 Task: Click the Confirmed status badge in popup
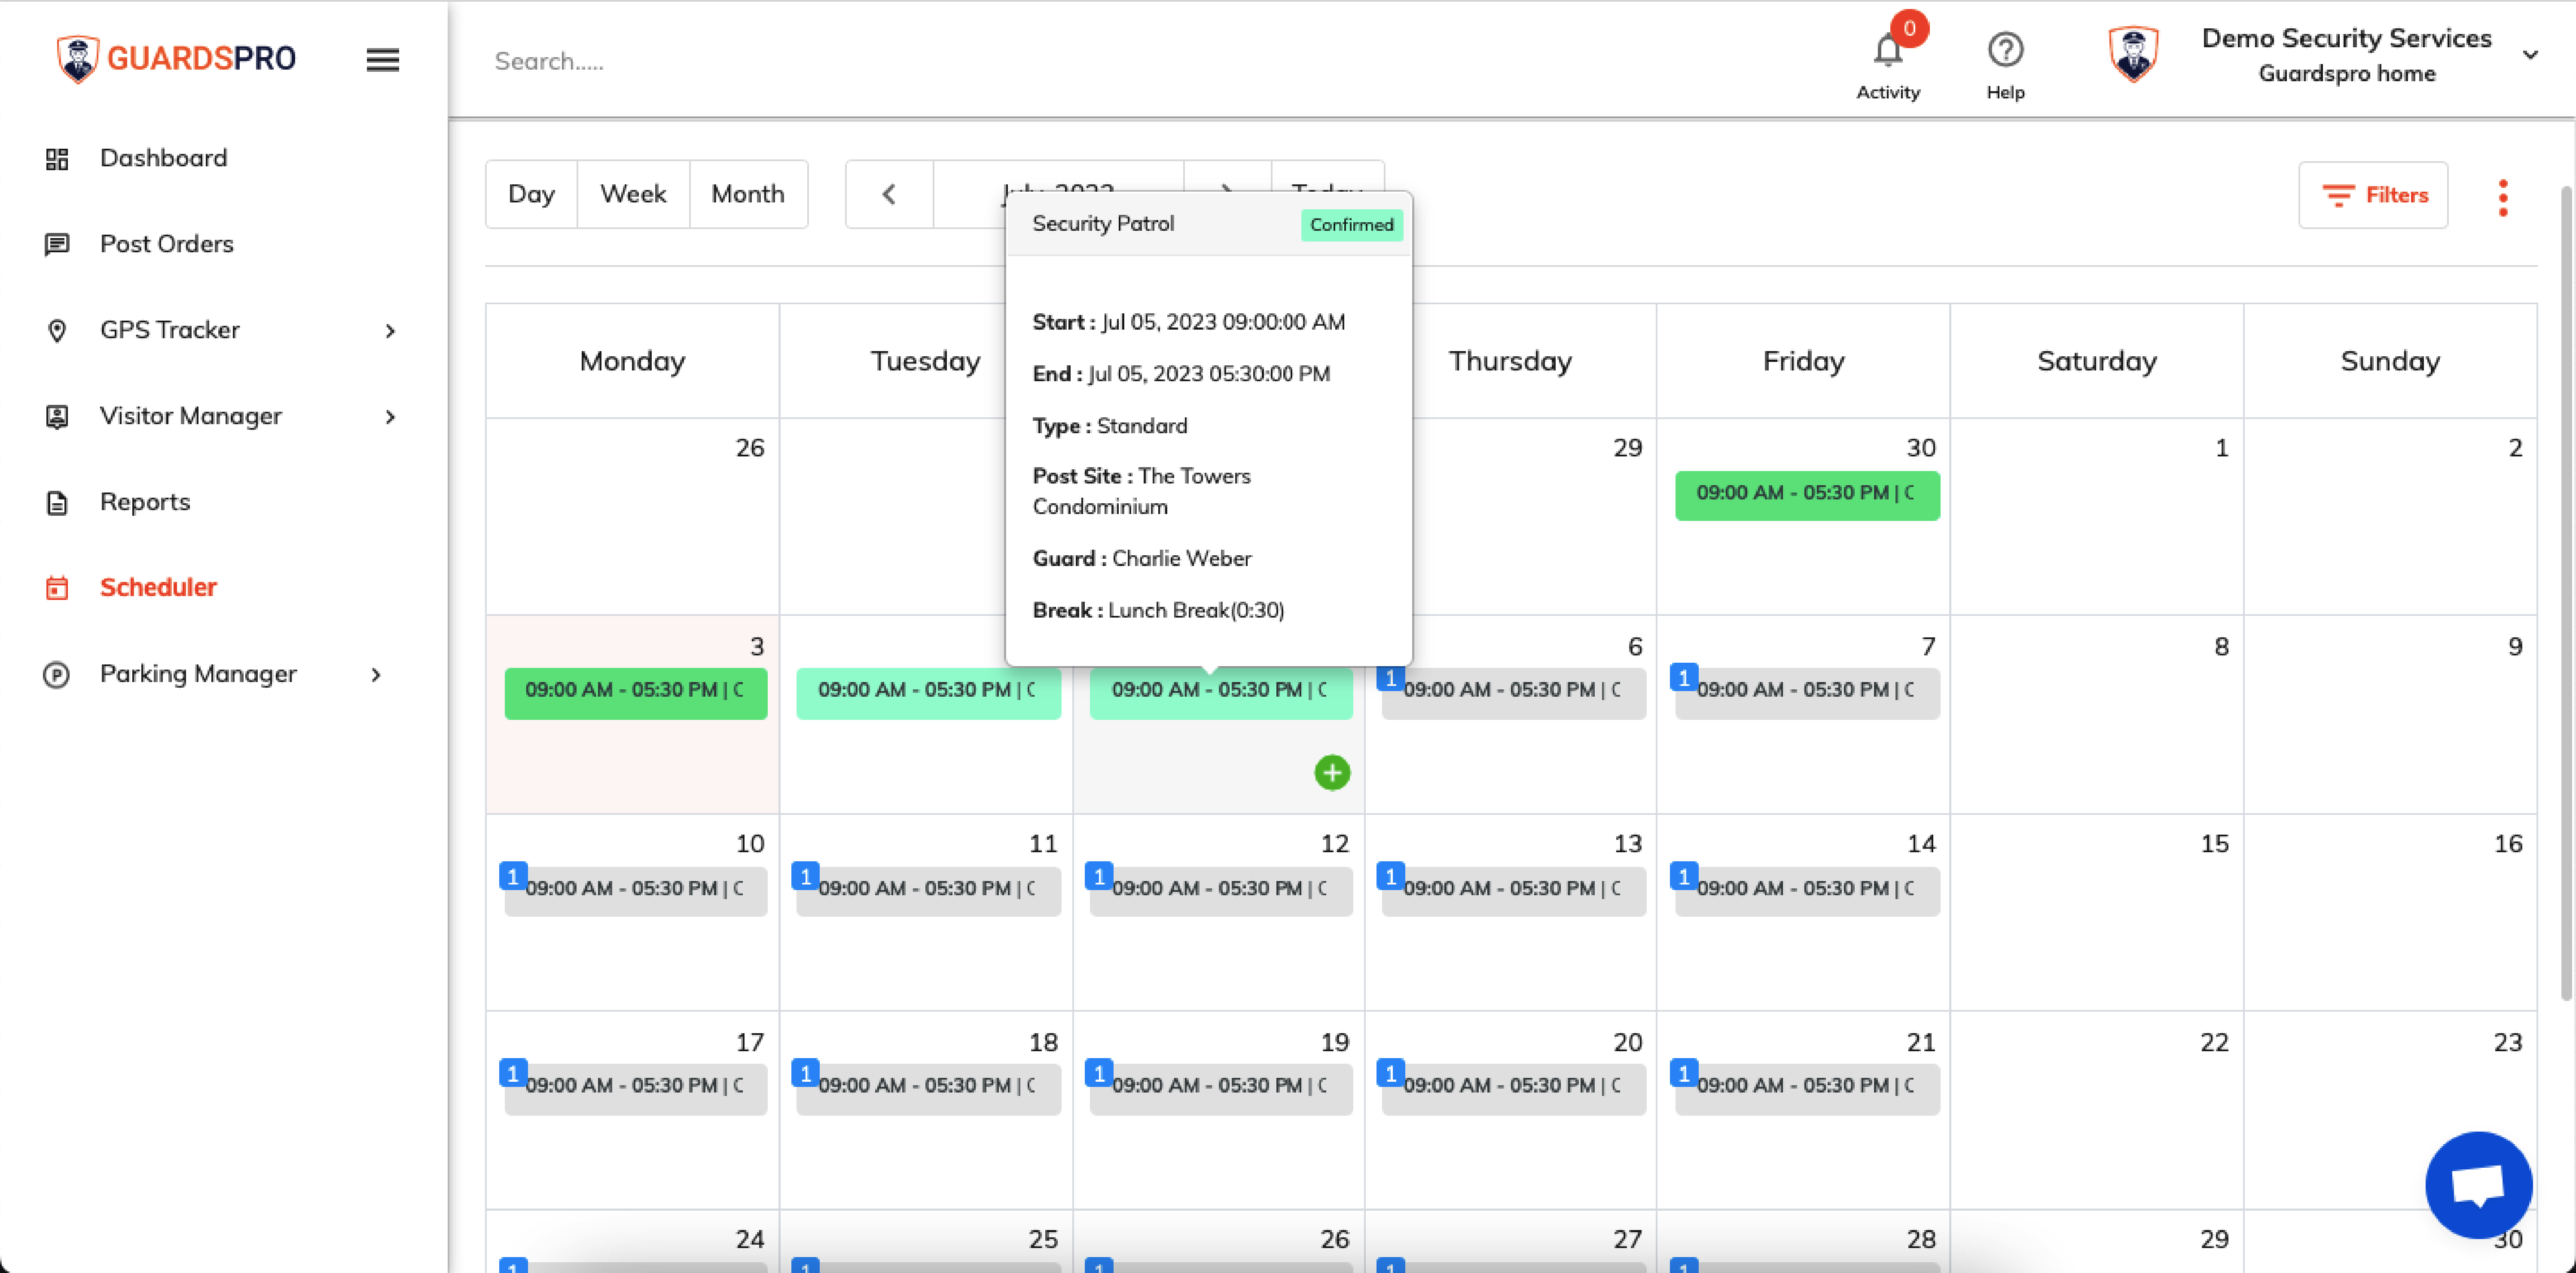pyautogui.click(x=1351, y=225)
